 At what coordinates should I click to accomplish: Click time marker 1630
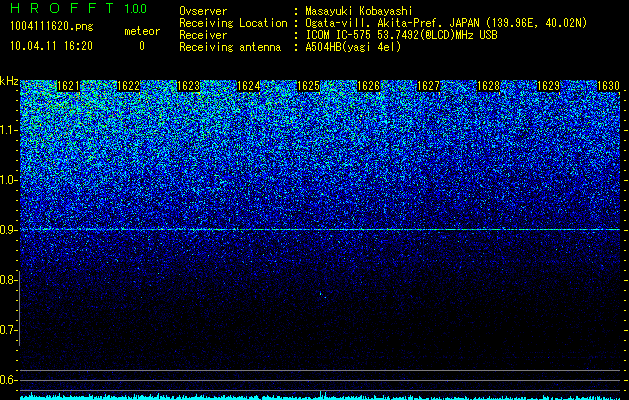coord(609,86)
